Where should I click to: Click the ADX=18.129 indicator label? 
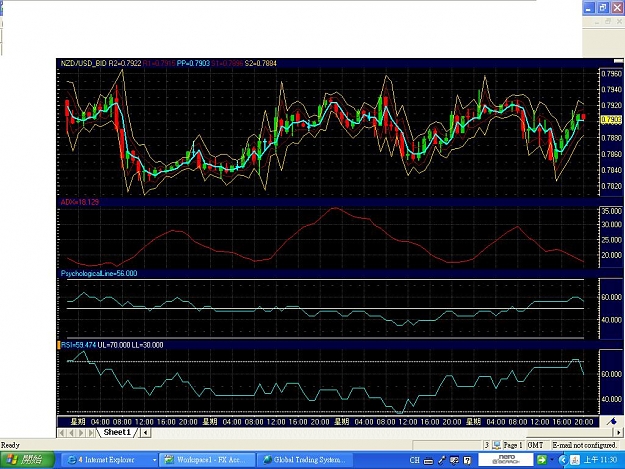[80, 202]
